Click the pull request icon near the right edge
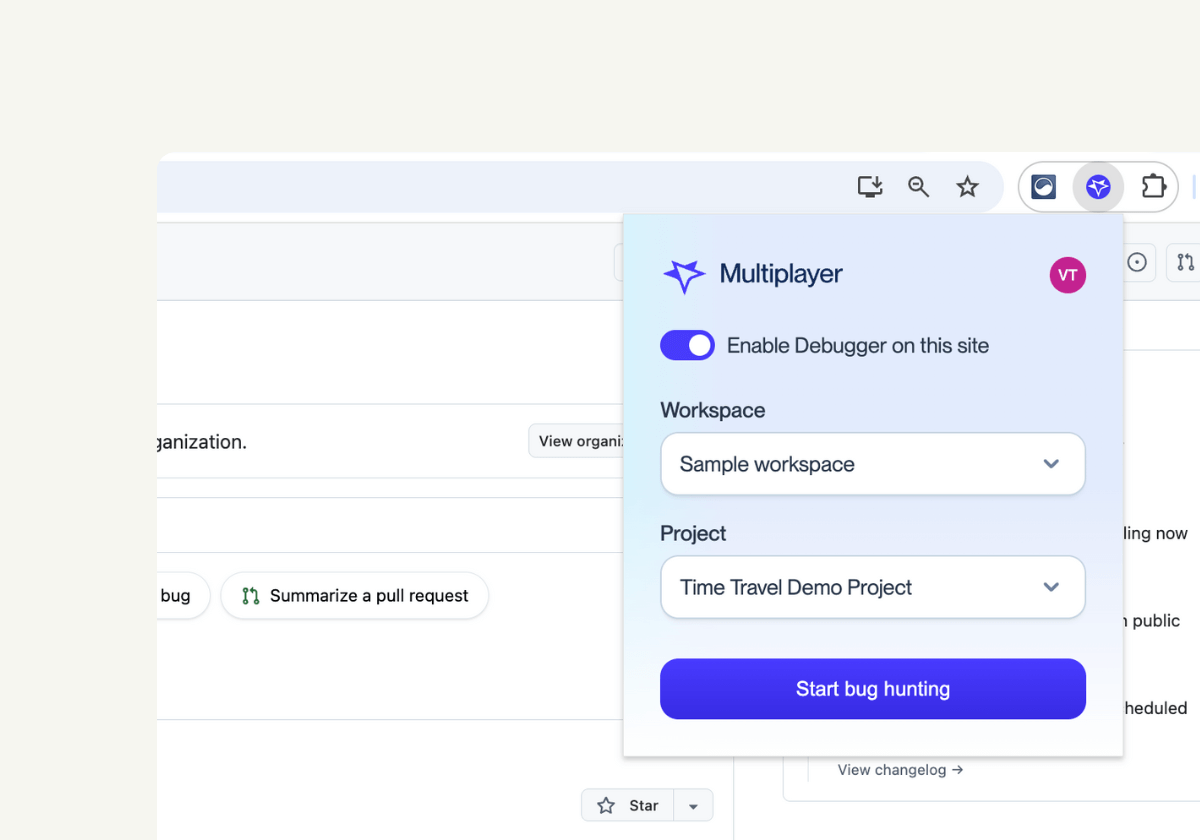This screenshot has height=840, width=1200. tap(1188, 262)
